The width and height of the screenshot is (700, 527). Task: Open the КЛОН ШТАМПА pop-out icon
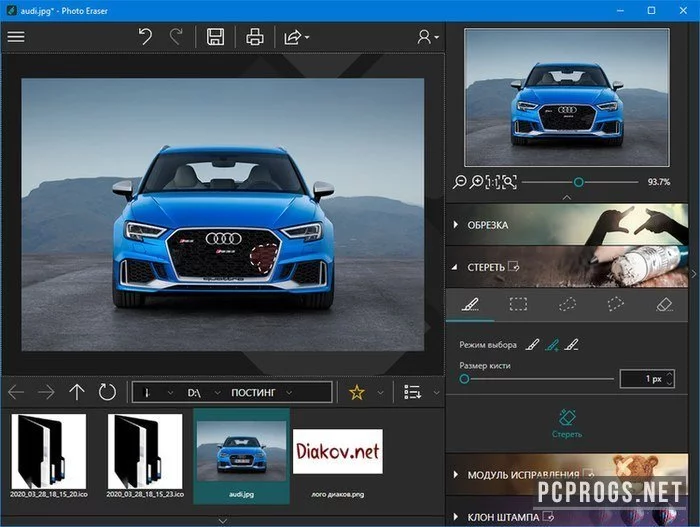548,517
